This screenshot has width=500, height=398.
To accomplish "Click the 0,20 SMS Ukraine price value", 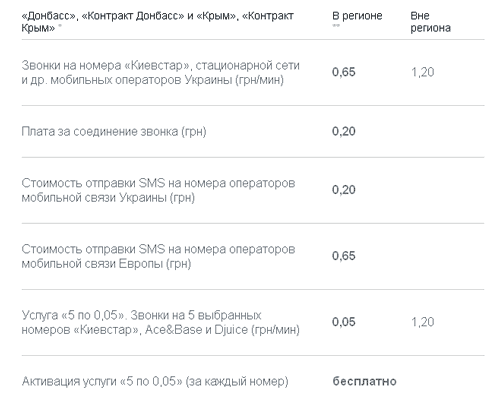I will (344, 190).
